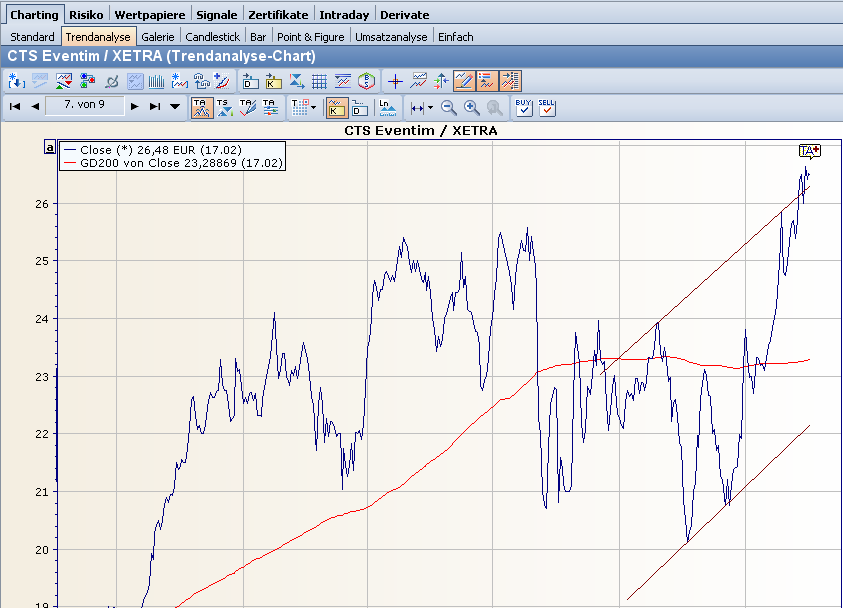The image size is (843, 608).
Task: Click the red GD200 legend line swatch
Action: click(x=69, y=162)
